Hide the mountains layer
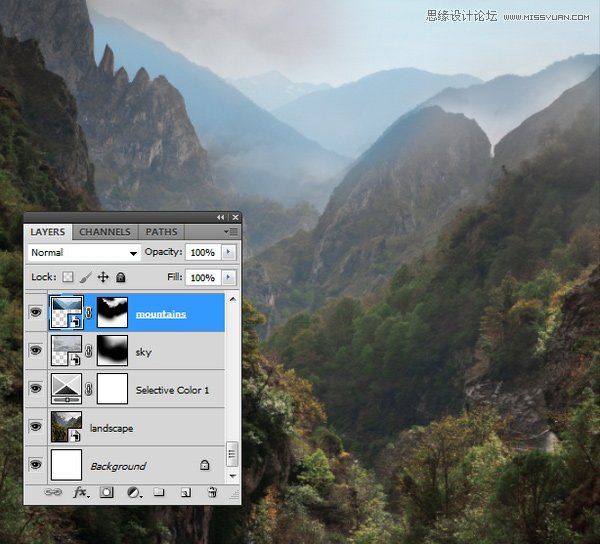Screen dimensions: 600x544 pos(36,312)
